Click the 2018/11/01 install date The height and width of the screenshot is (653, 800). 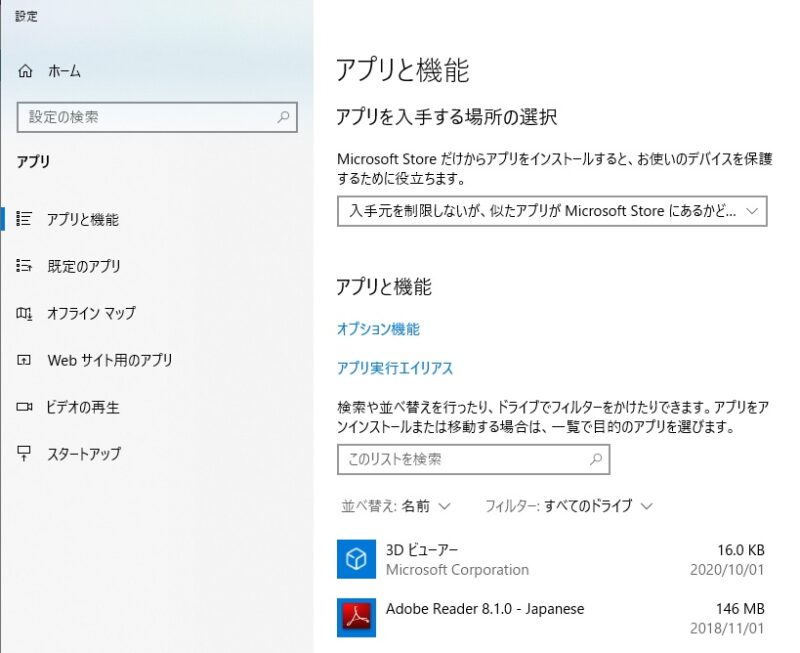(727, 628)
